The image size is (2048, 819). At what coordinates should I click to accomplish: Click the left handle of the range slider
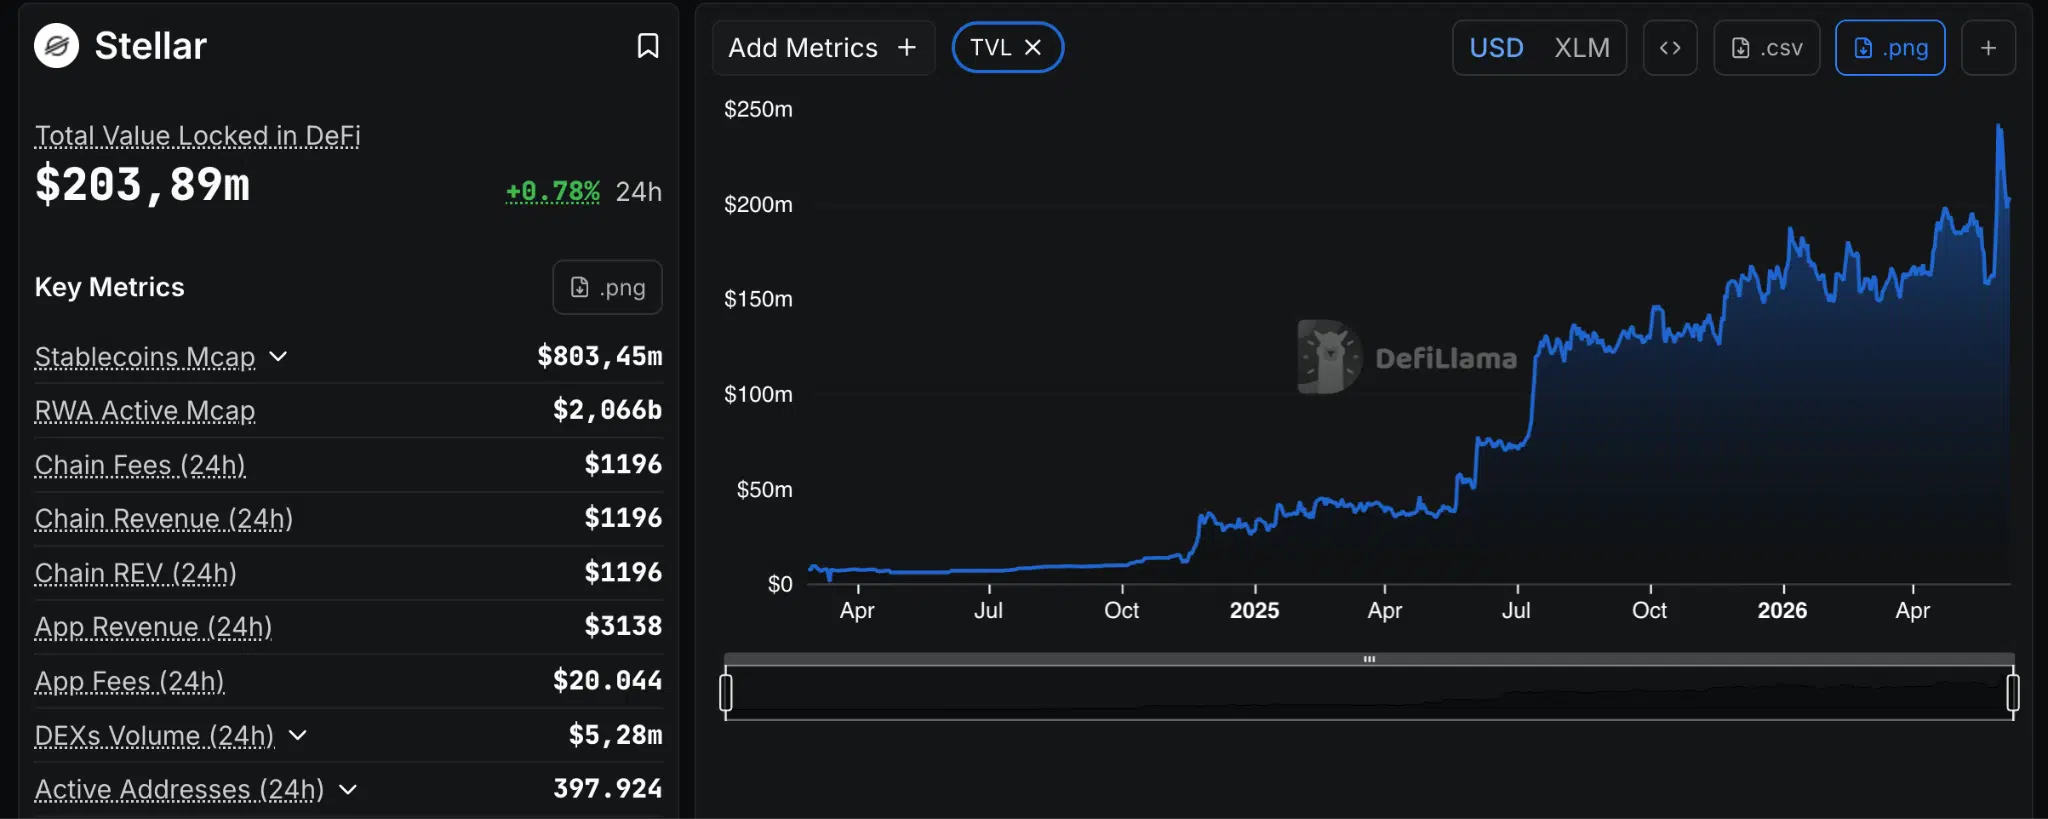[x=726, y=692]
